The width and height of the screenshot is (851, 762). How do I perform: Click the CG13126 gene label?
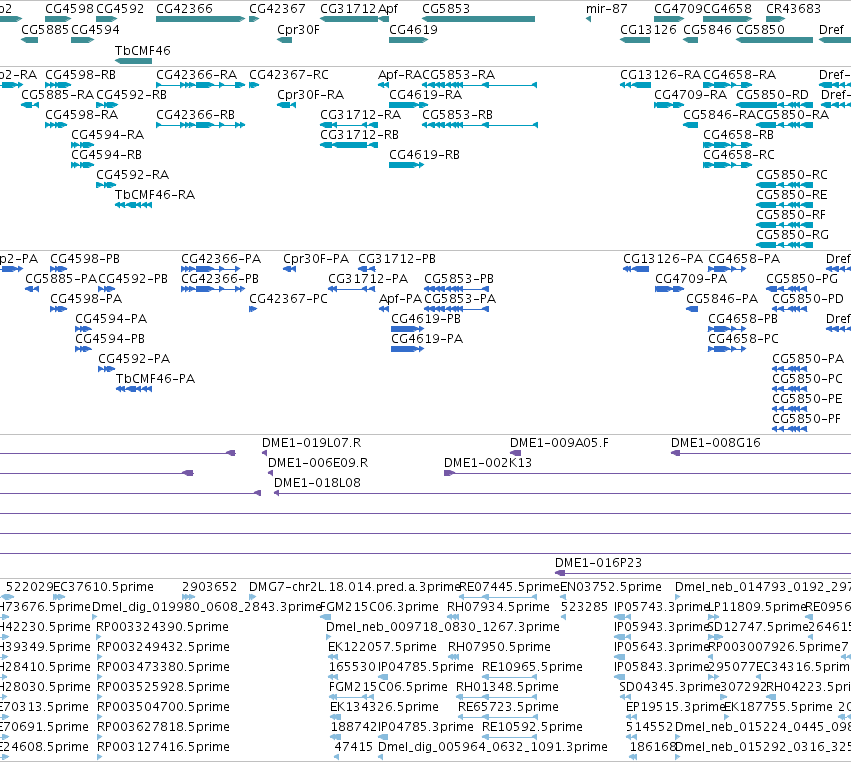click(x=648, y=30)
